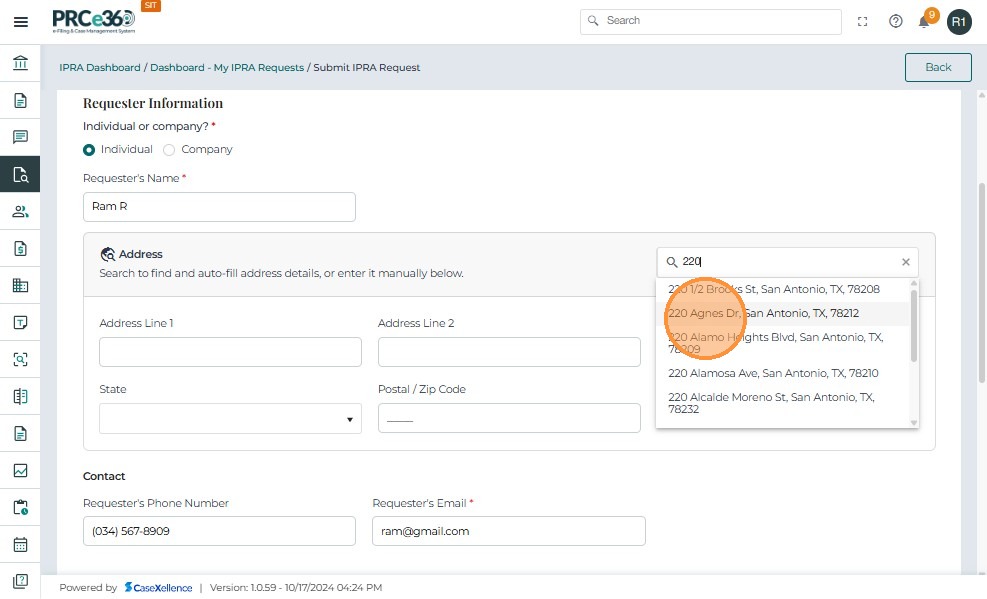Expand the State dropdown
Screen dimensions: 987x599
coord(230,419)
